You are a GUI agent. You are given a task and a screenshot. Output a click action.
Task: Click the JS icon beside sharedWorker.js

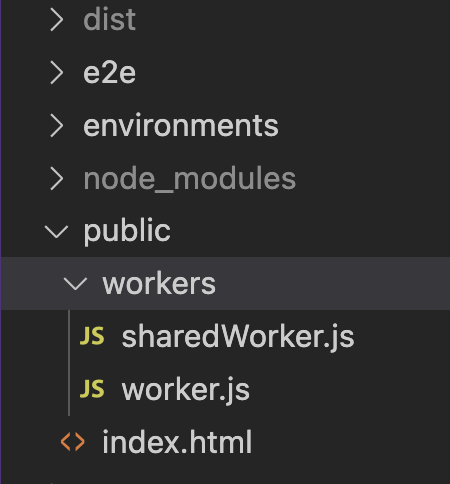point(92,336)
